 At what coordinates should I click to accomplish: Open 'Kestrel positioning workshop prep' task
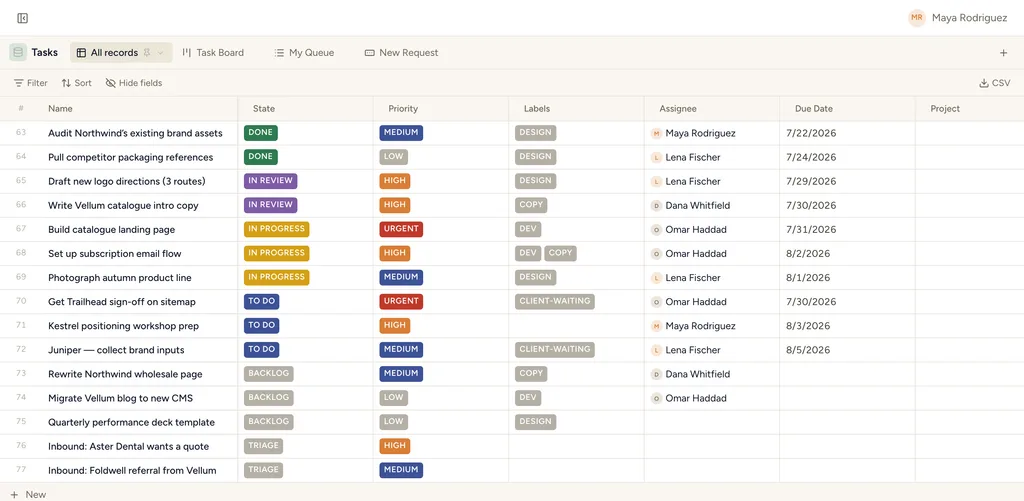click(123, 326)
